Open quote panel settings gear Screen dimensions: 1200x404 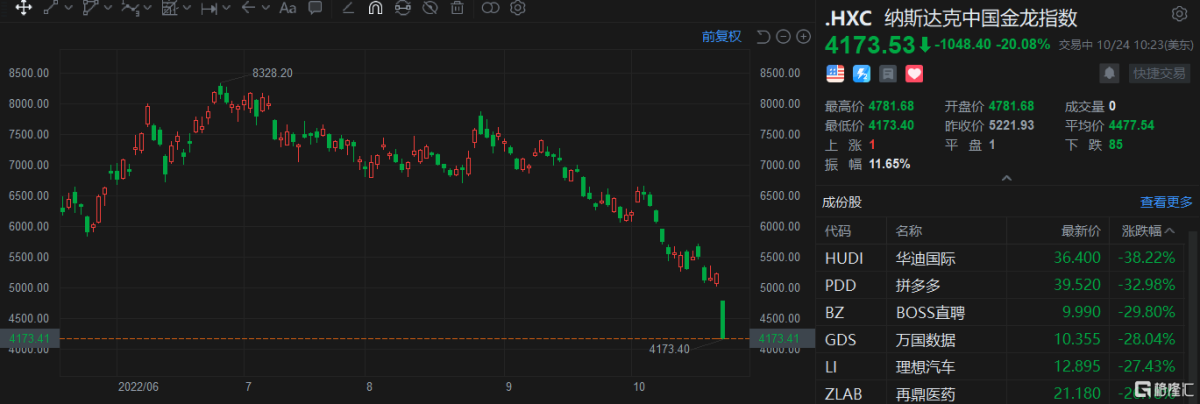pos(1178,16)
